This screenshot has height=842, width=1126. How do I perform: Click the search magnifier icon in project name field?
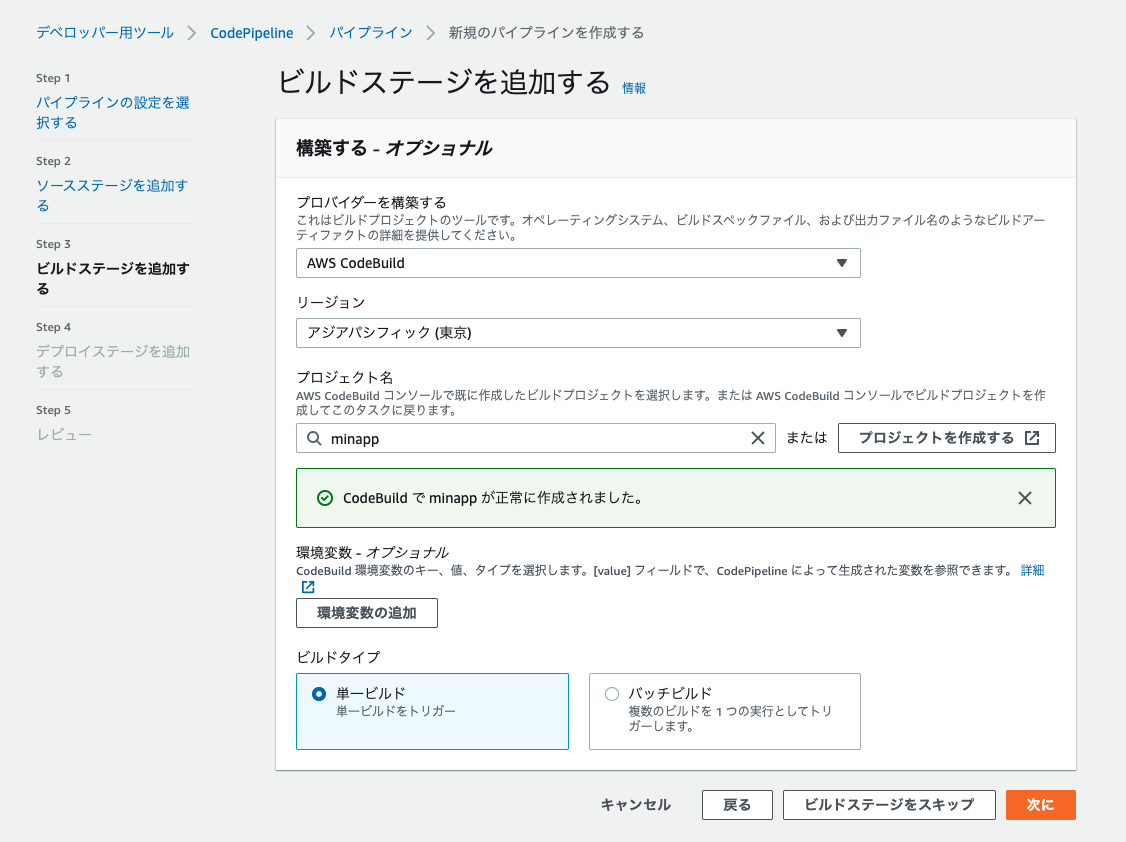pos(313,437)
